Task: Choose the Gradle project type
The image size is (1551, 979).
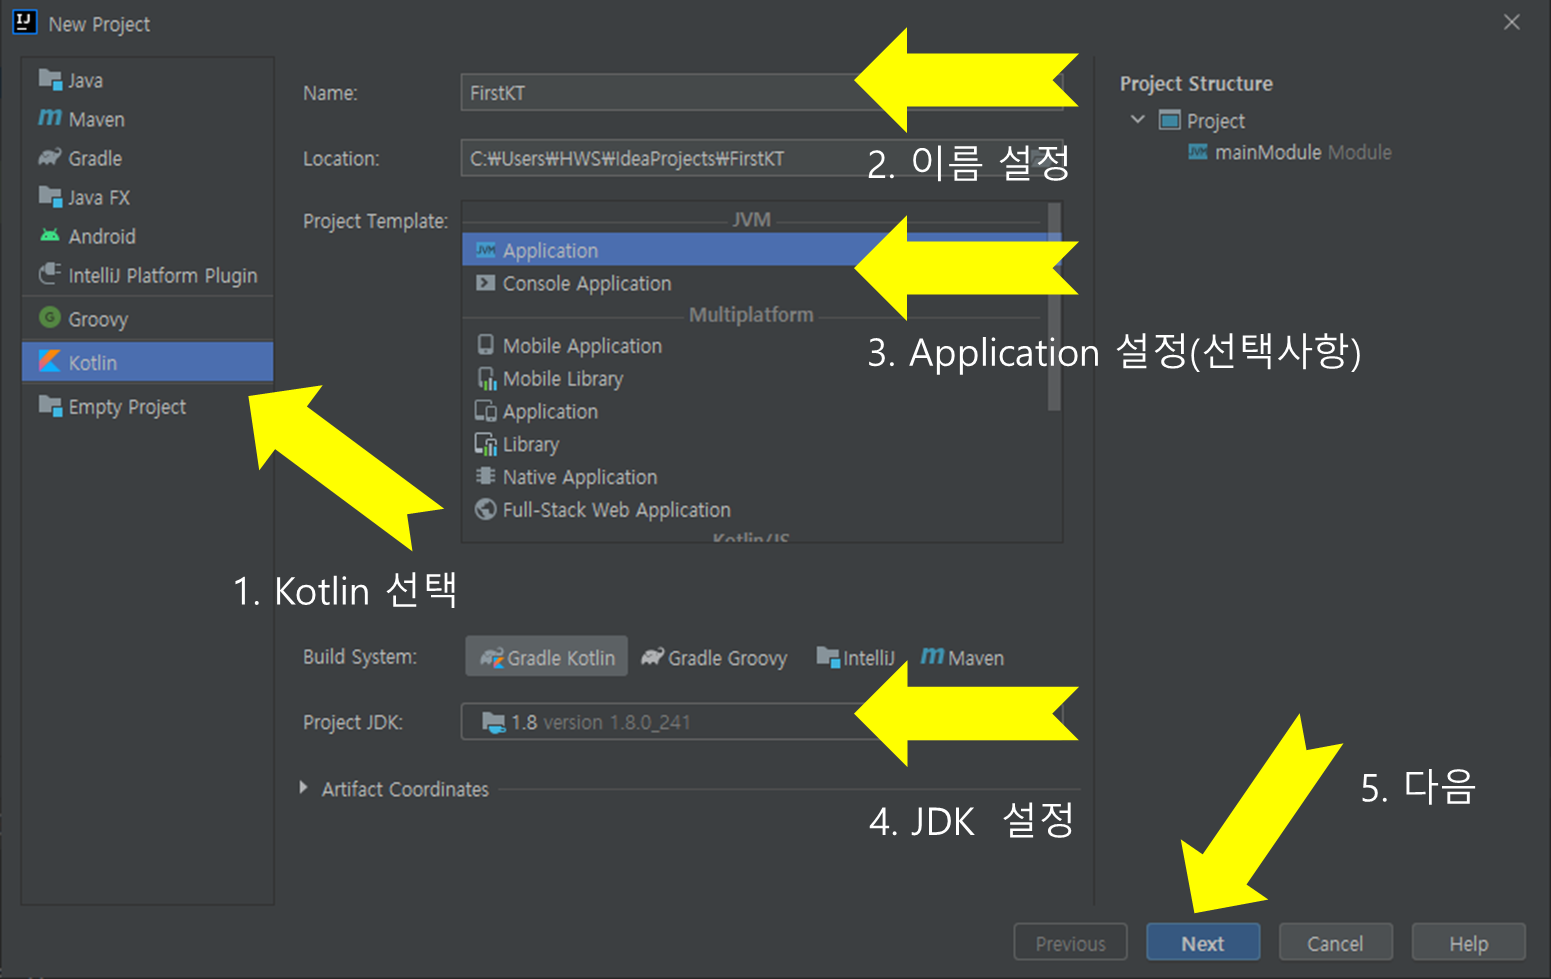Action: tap(147, 158)
